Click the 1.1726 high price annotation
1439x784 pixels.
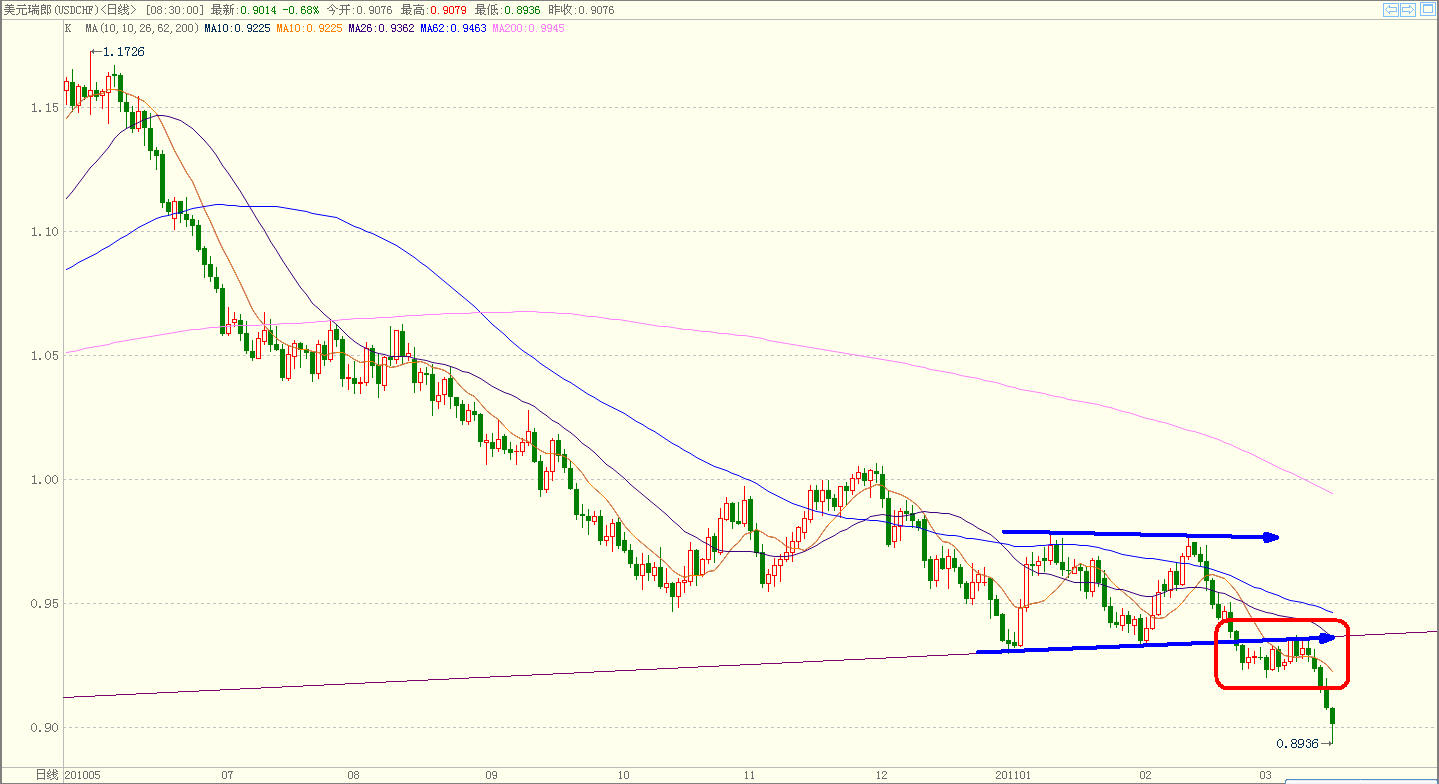[x=123, y=51]
